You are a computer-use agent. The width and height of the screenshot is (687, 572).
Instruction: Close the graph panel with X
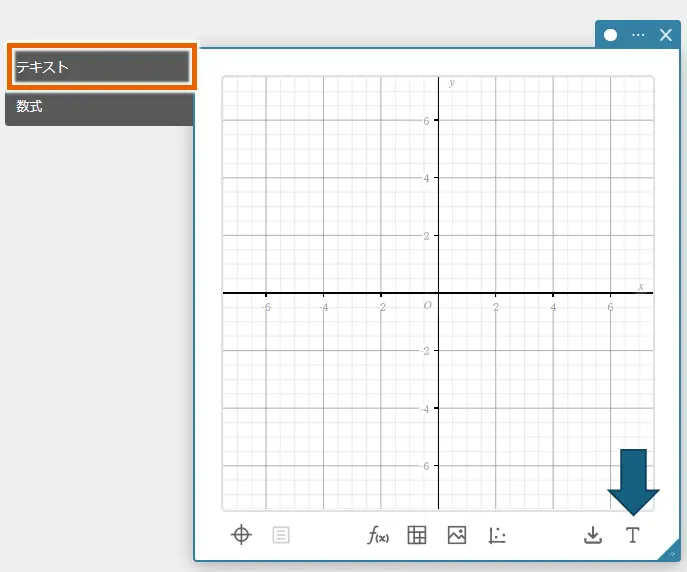tap(666, 35)
